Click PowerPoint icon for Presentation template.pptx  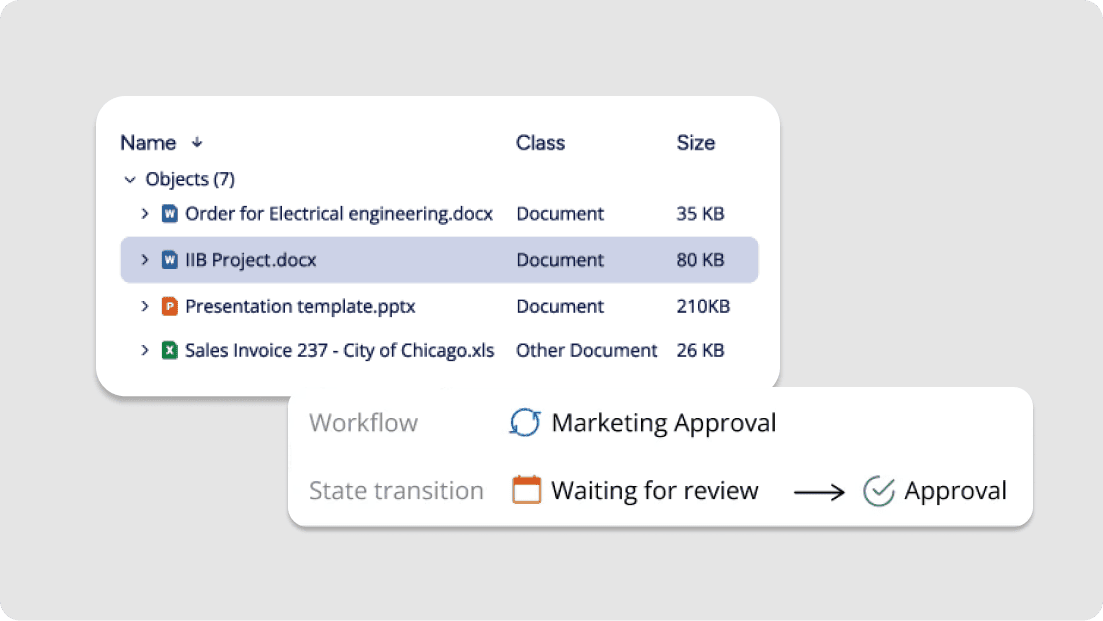click(169, 306)
